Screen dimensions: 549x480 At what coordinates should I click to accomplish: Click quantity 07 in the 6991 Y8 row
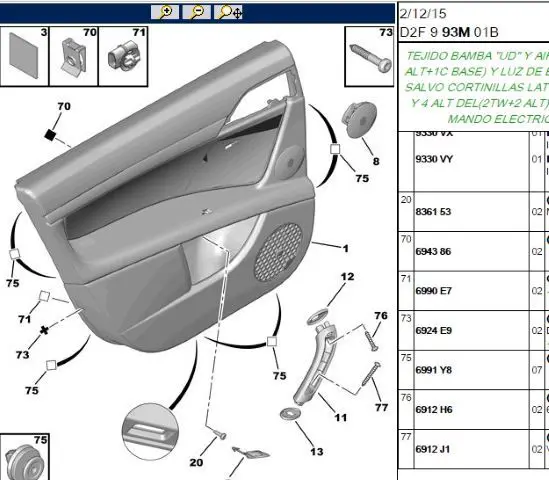tap(537, 370)
